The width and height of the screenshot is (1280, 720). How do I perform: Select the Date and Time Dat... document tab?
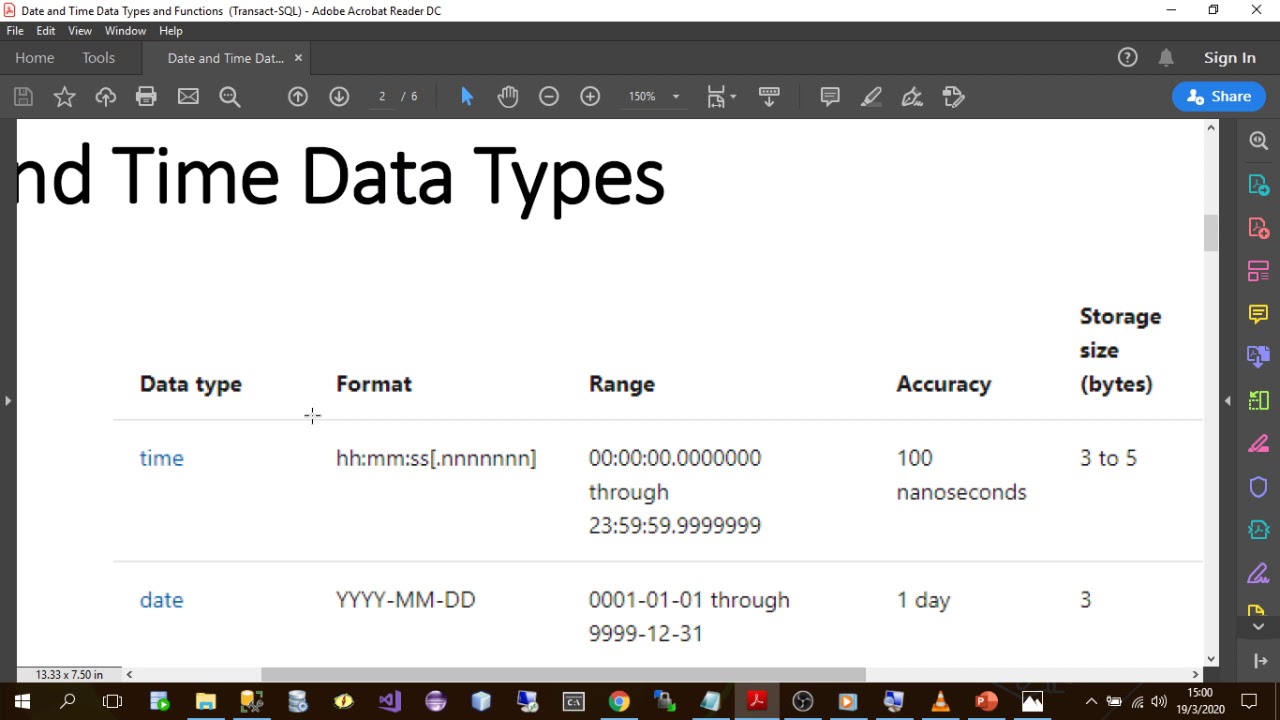coord(226,58)
